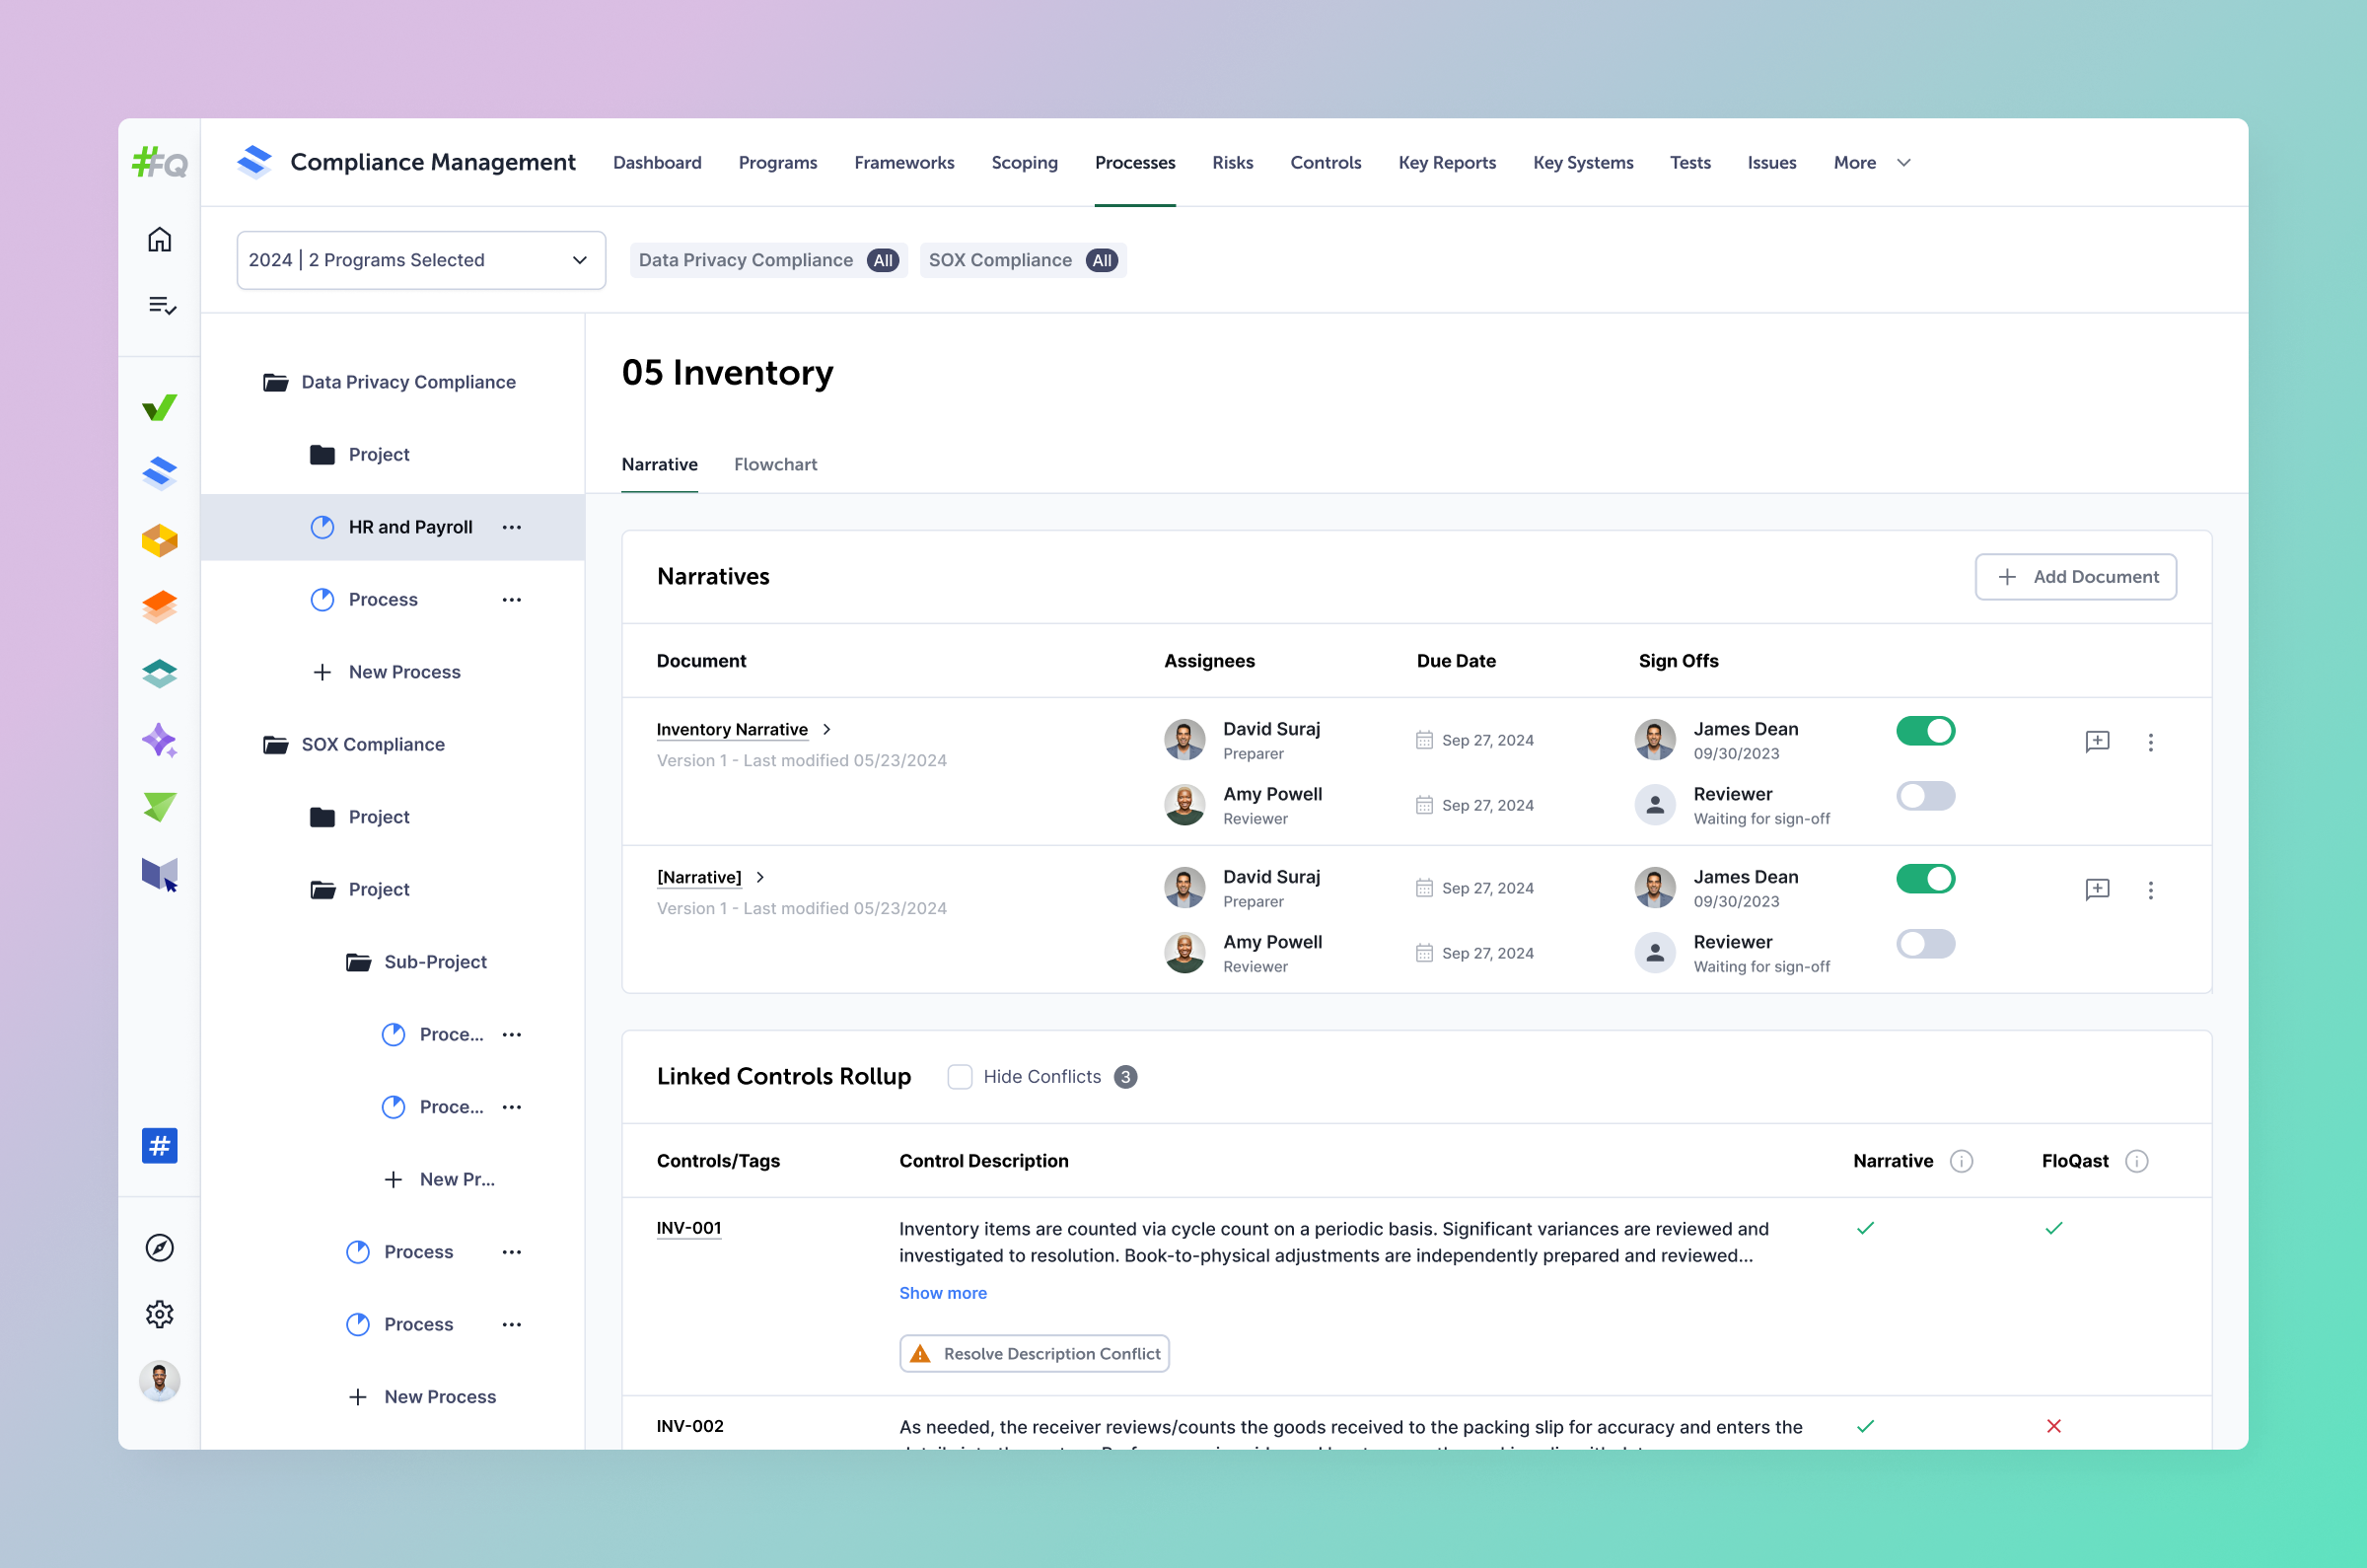Screen dimensions: 2367x1568
Task: Open the checklist icon in sidebar
Action: coord(161,305)
